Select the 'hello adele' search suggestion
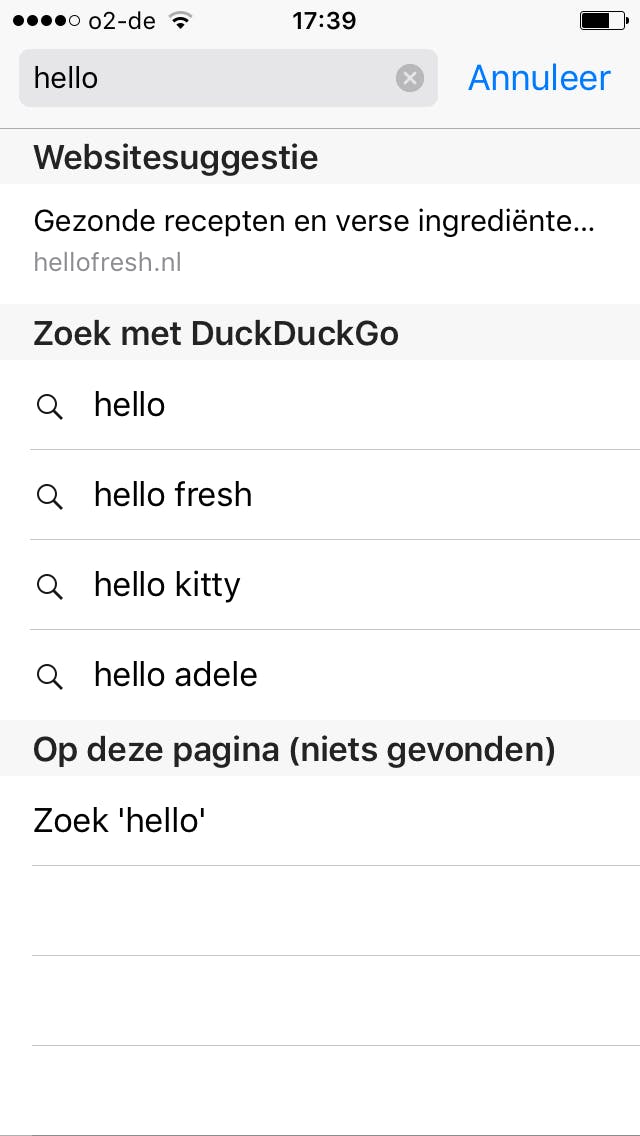The height and width of the screenshot is (1136, 640). pos(176,675)
